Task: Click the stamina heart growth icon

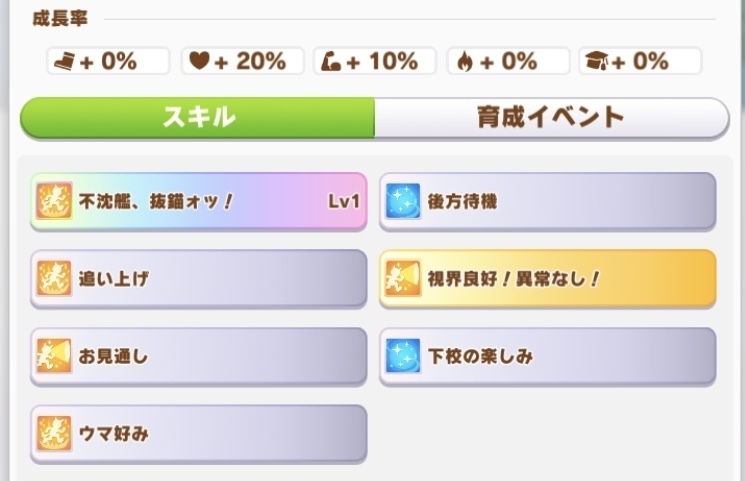Action: 198,61
